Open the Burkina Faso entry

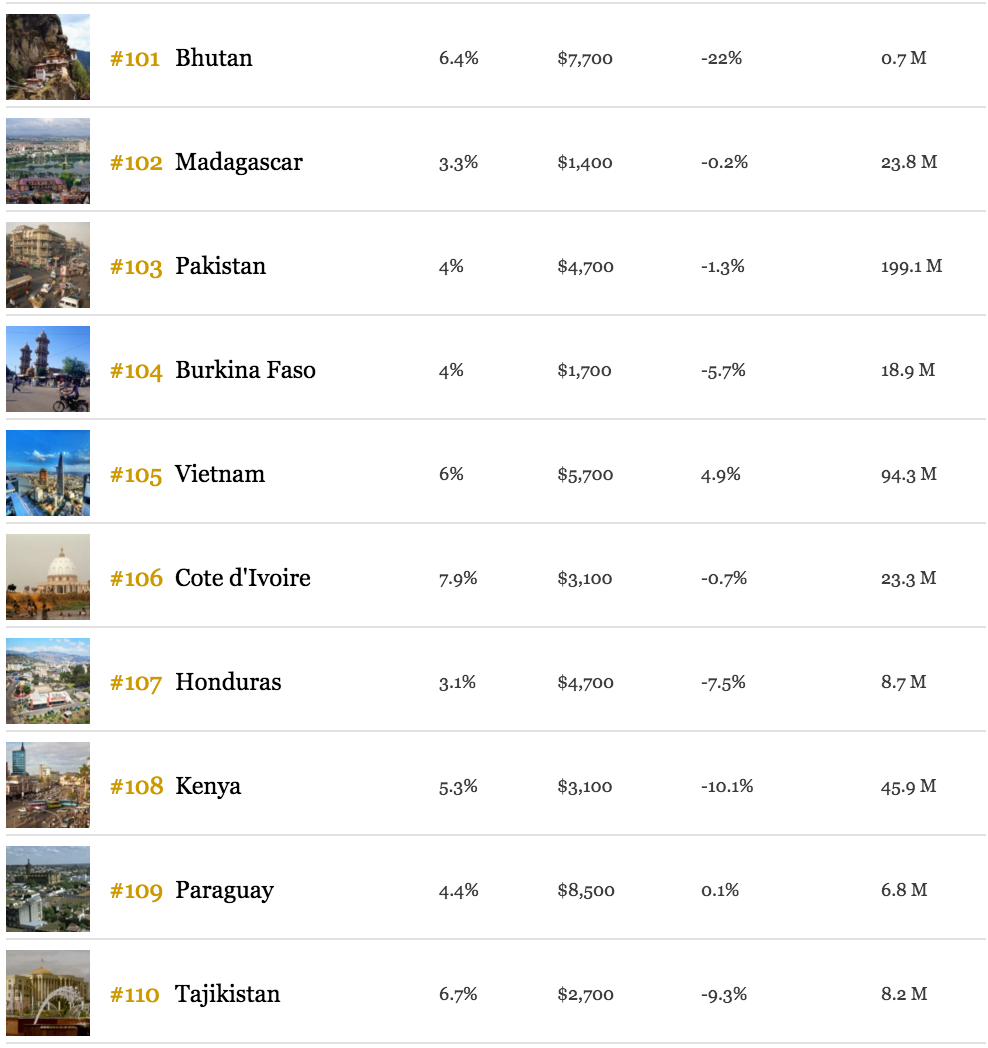coord(245,370)
